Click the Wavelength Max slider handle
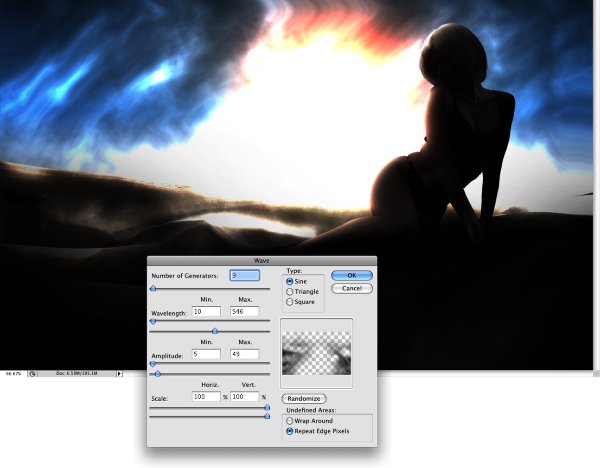Viewport: 600px width, 468px height. [x=215, y=331]
